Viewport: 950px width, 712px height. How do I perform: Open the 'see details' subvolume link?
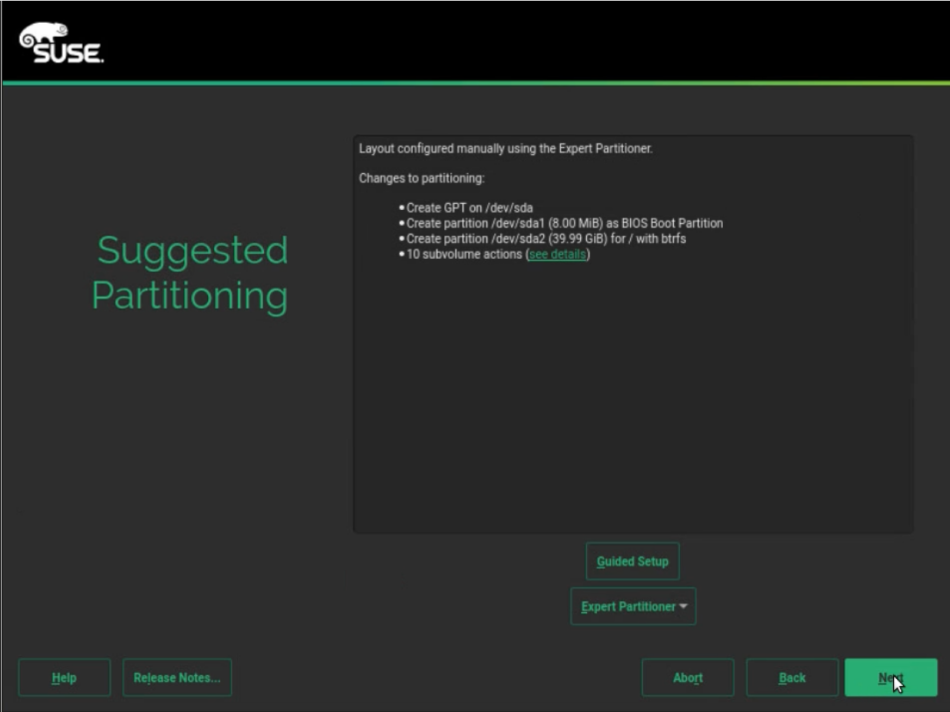click(x=558, y=254)
